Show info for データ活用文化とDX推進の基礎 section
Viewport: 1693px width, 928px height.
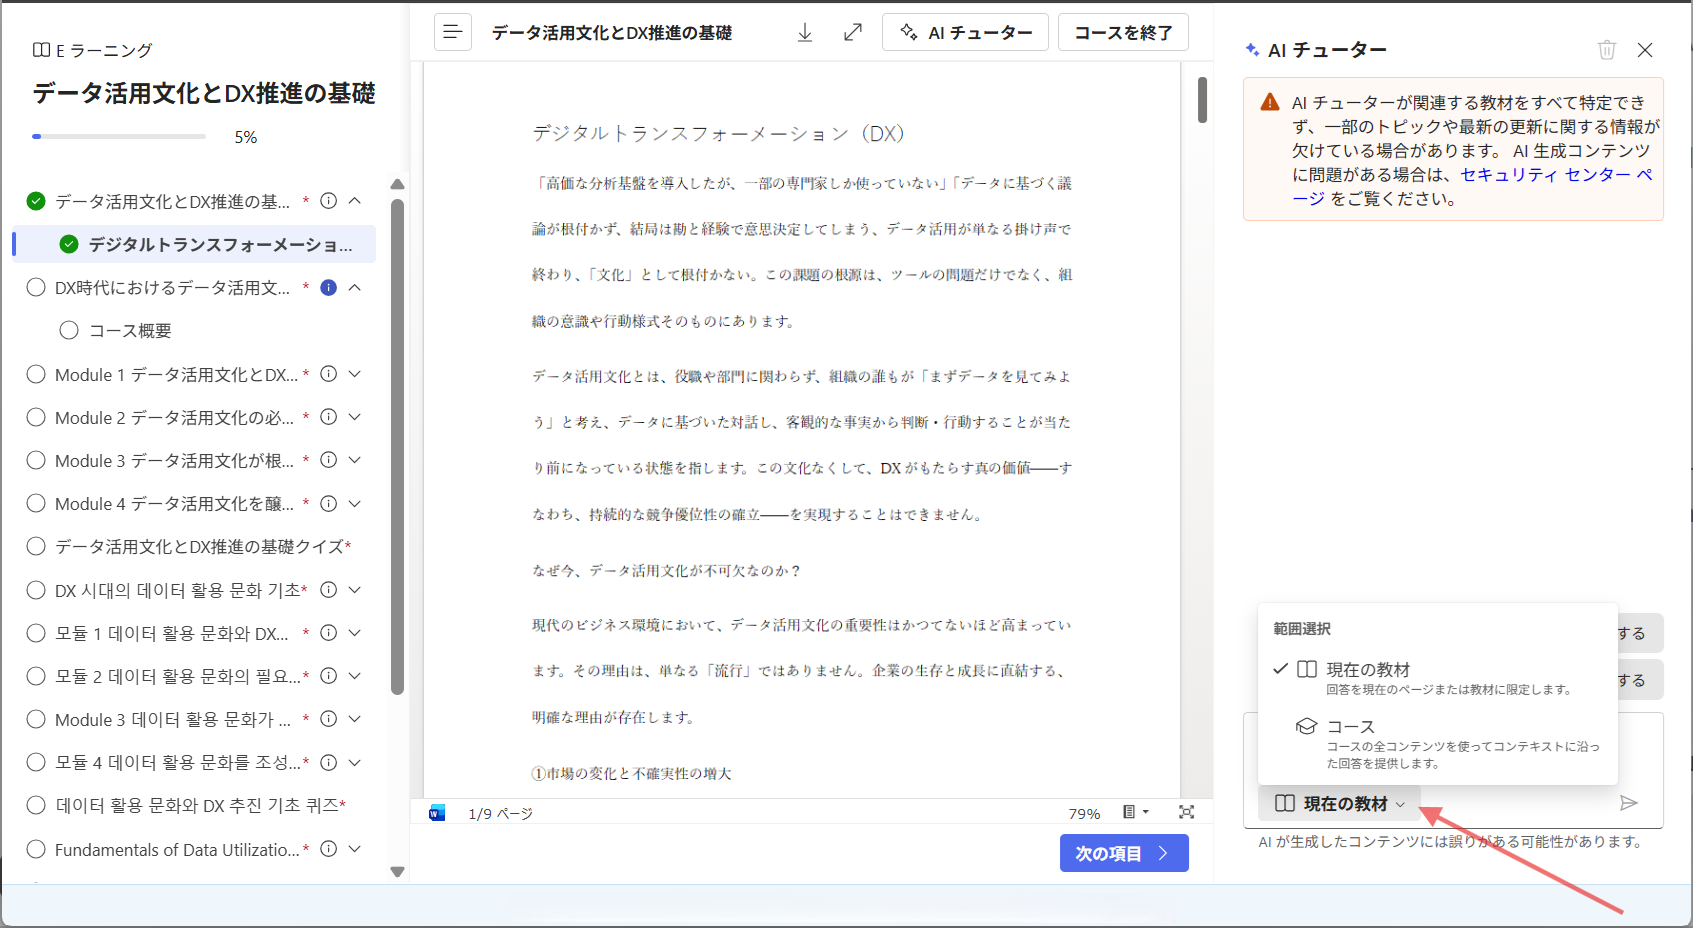(x=328, y=201)
